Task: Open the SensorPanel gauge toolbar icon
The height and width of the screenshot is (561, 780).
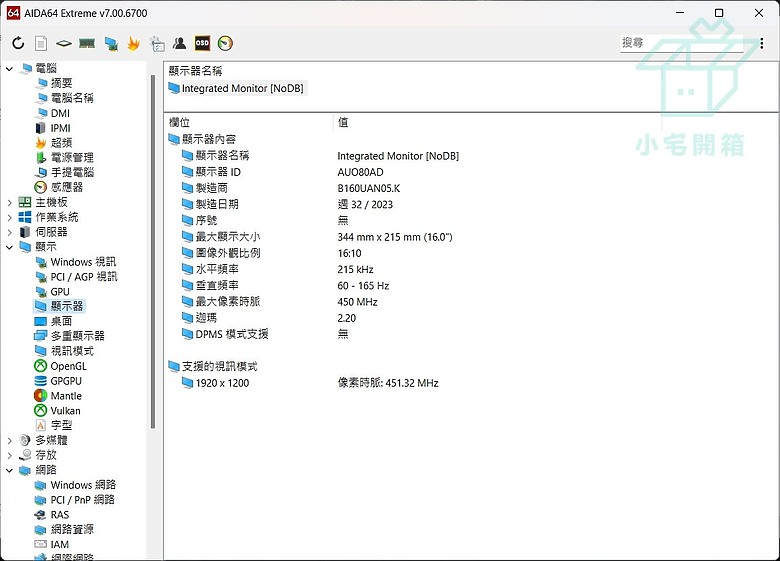Action: (225, 43)
